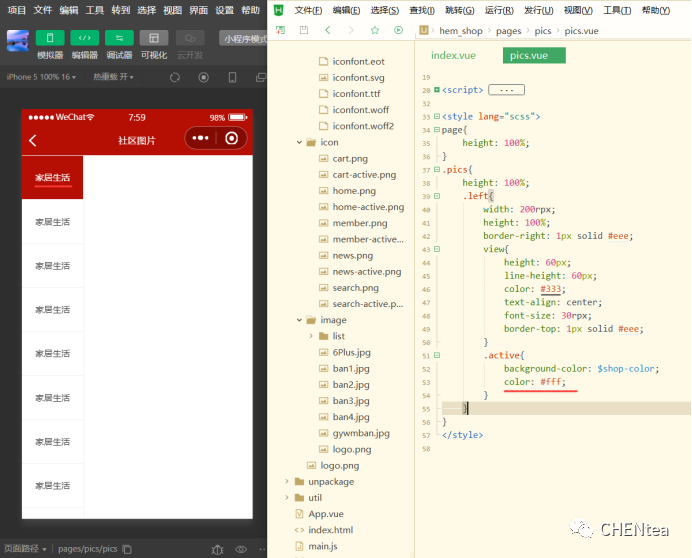Open the 运行(R) menu in HBuilderX
Viewport: 692px width, 558px height.
point(499,10)
